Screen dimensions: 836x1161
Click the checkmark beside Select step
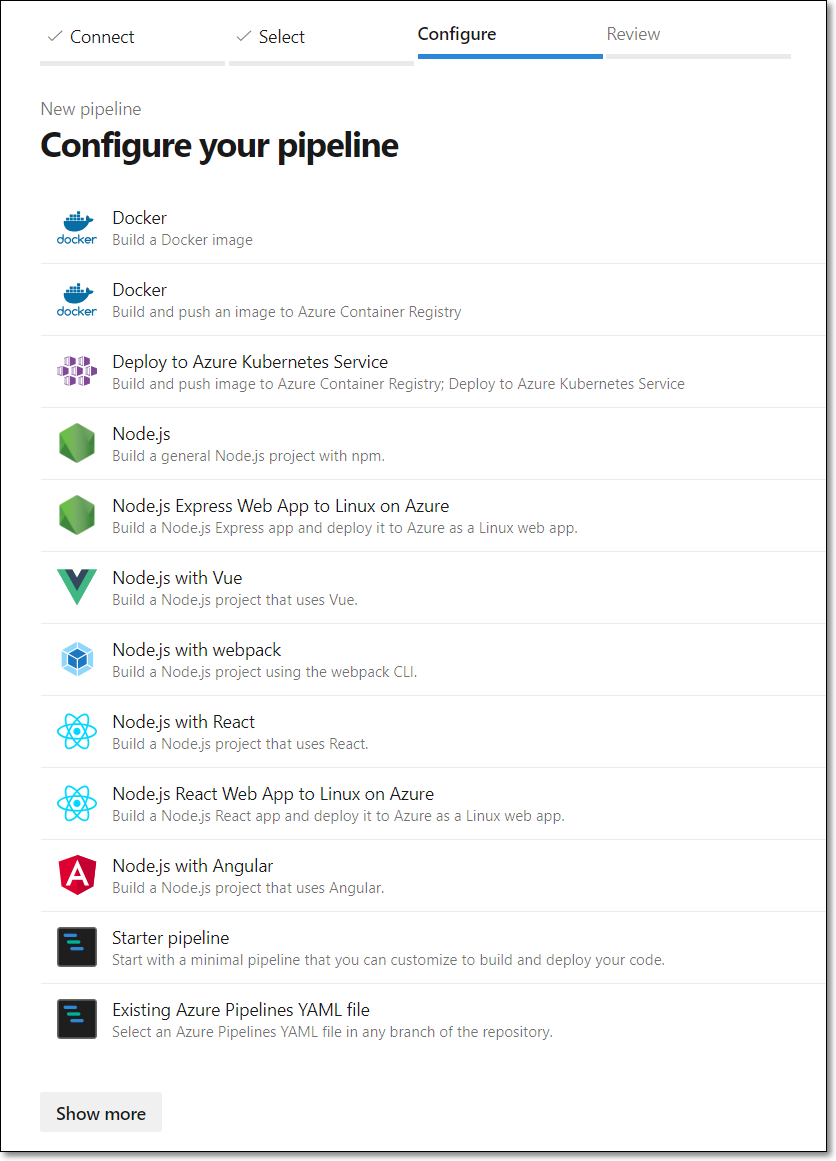[244, 36]
